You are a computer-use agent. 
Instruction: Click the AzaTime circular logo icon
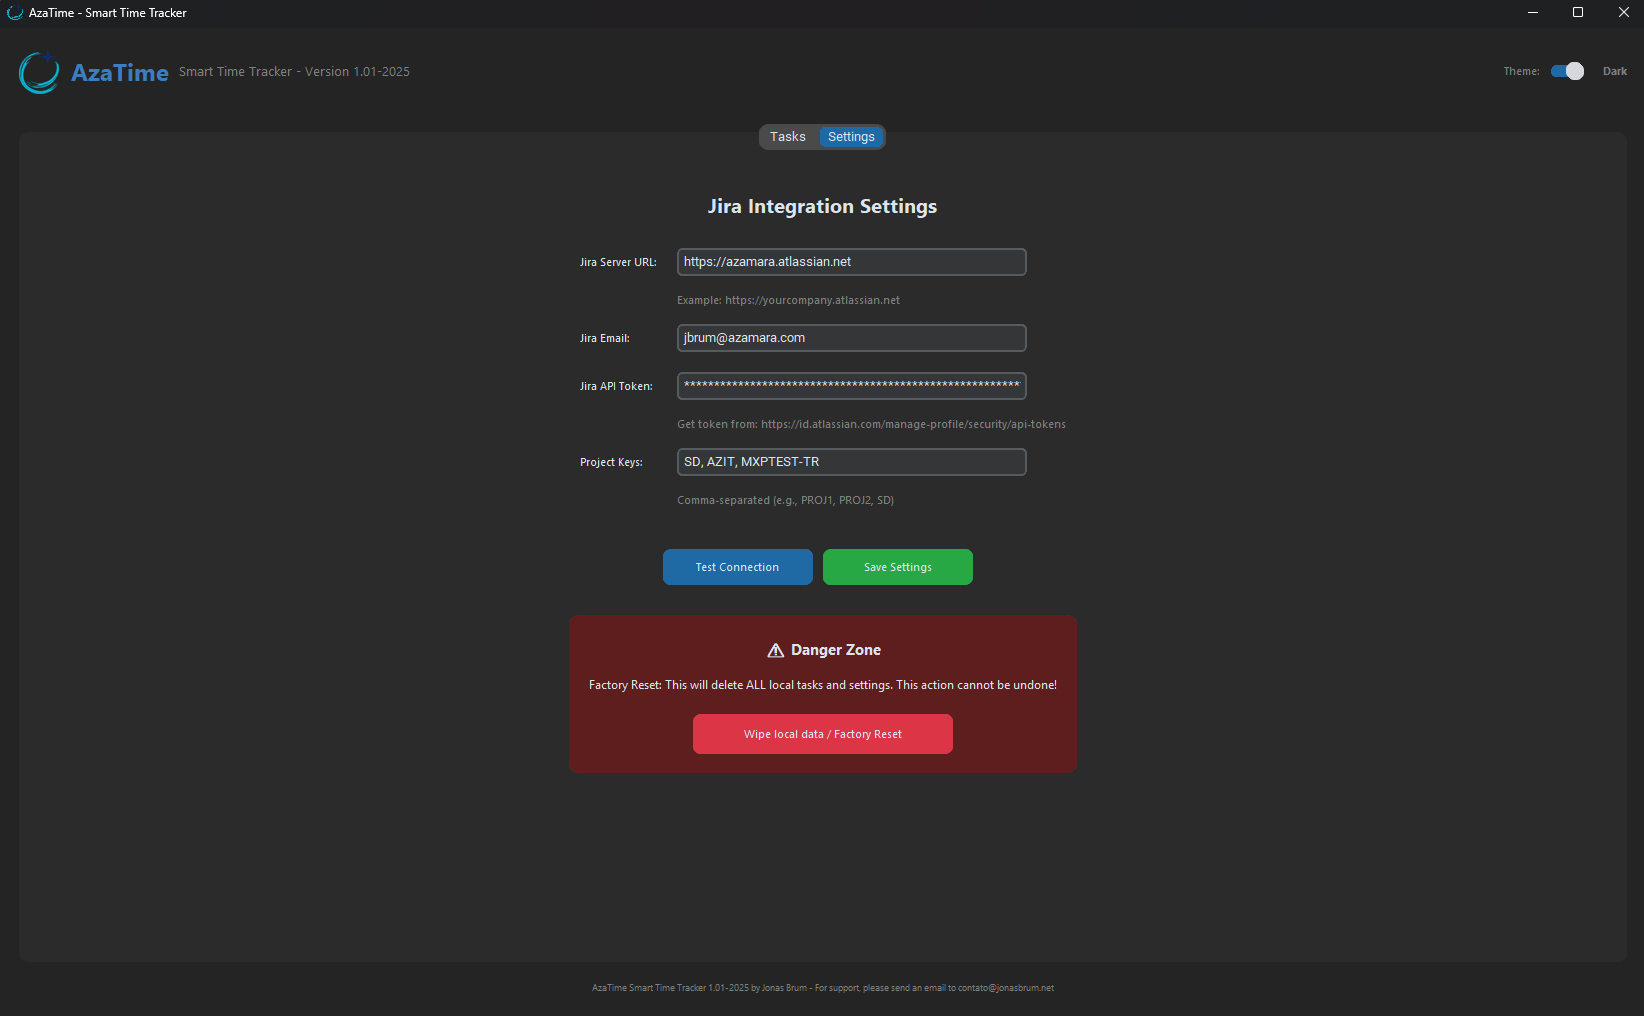[40, 72]
